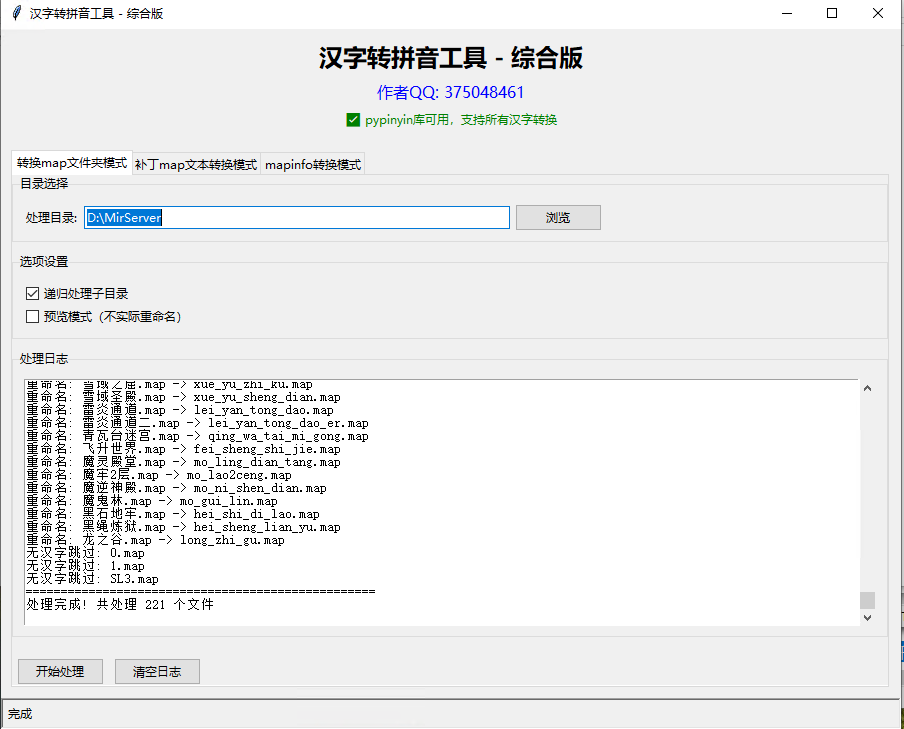Minimize the 汉字转拼音工具 window
This screenshot has width=904, height=729.
click(787, 13)
